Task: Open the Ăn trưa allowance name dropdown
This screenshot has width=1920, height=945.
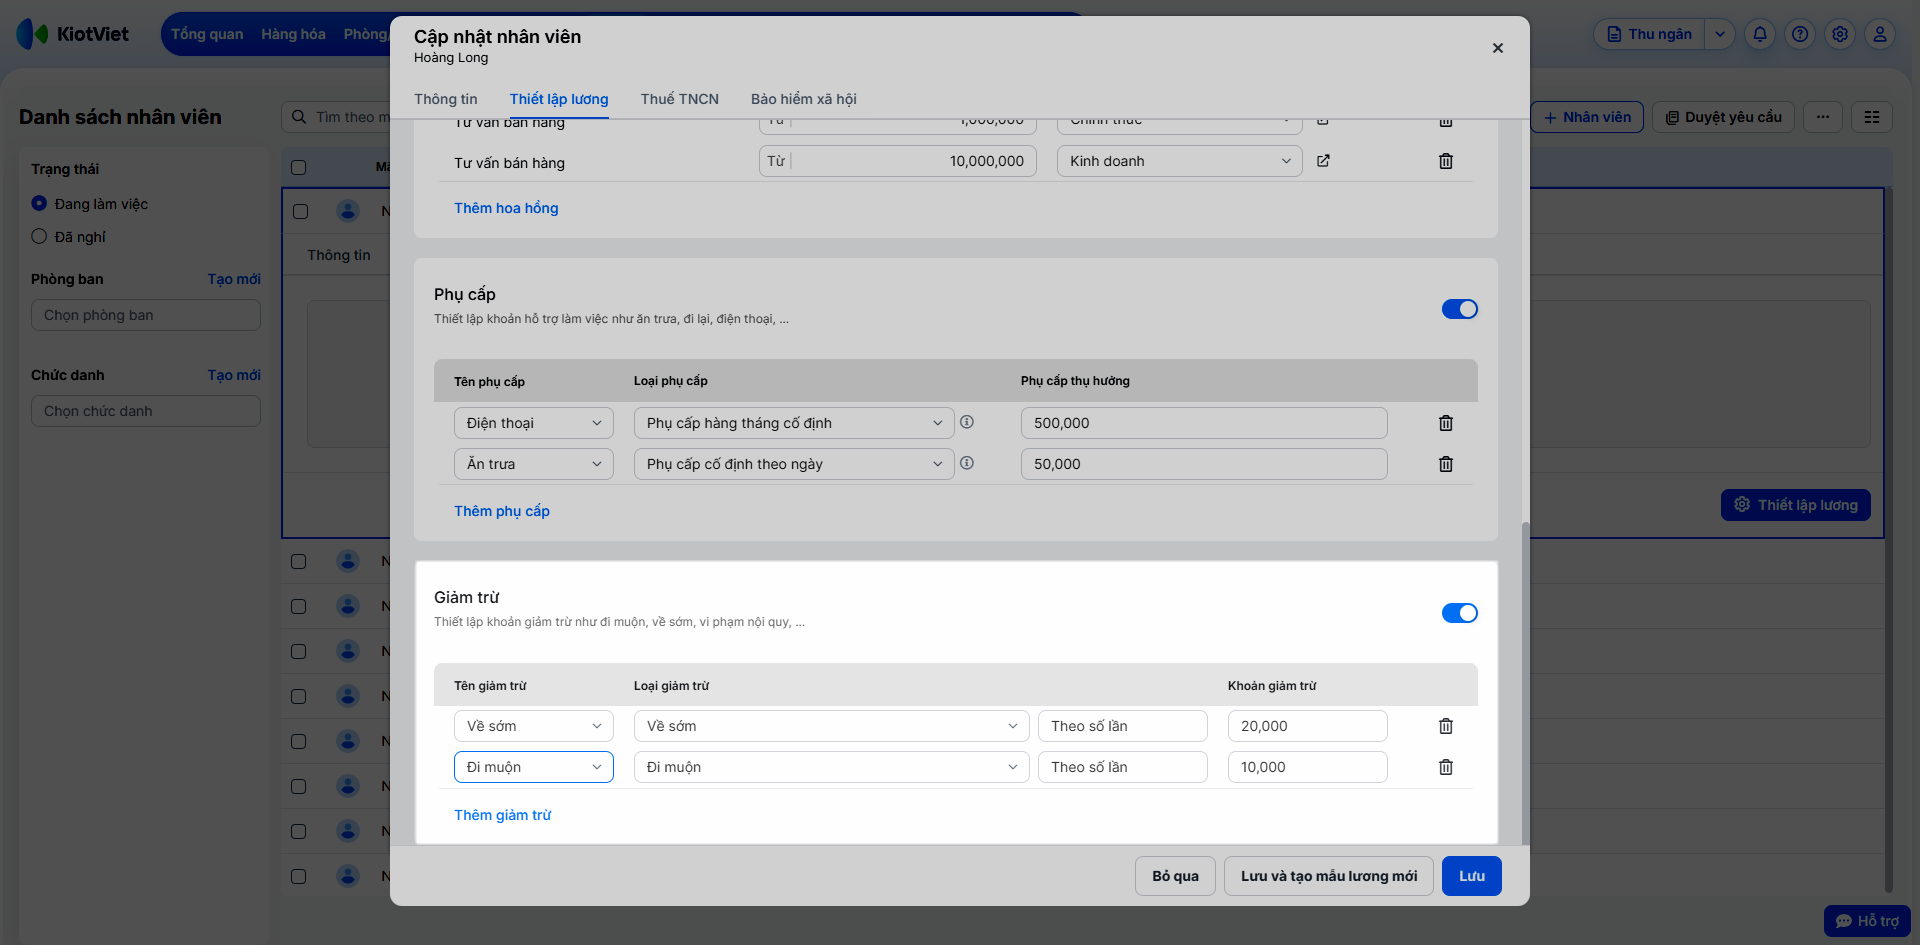Action: tap(534, 464)
